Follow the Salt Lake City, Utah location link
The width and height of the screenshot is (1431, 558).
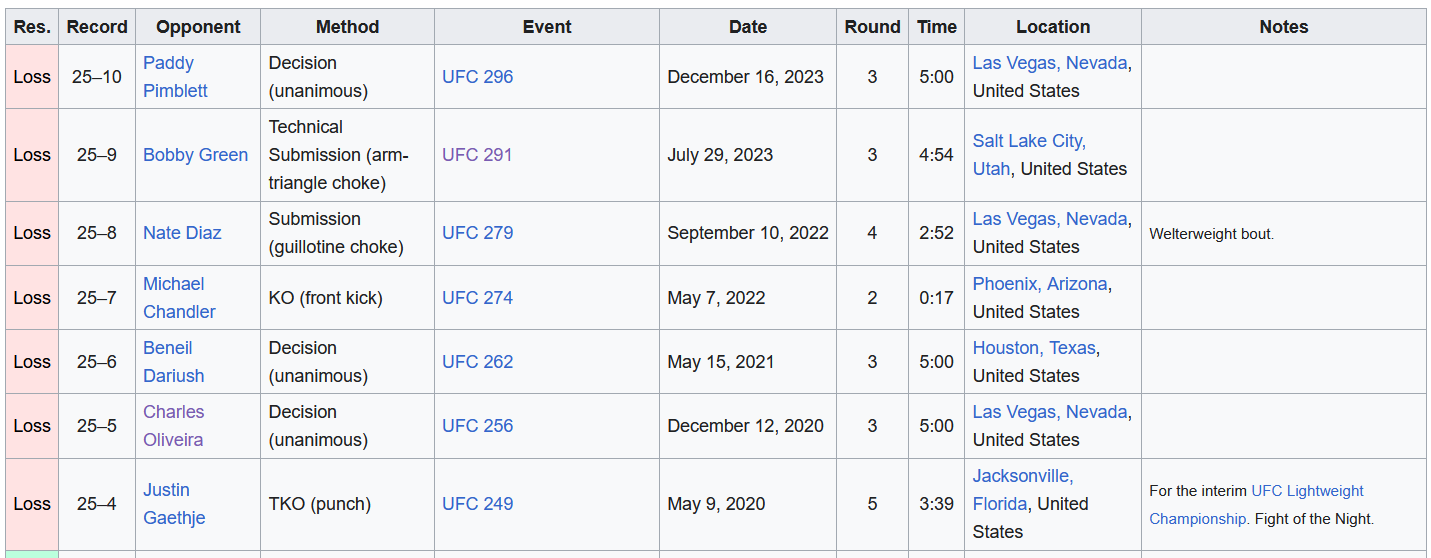1029,155
